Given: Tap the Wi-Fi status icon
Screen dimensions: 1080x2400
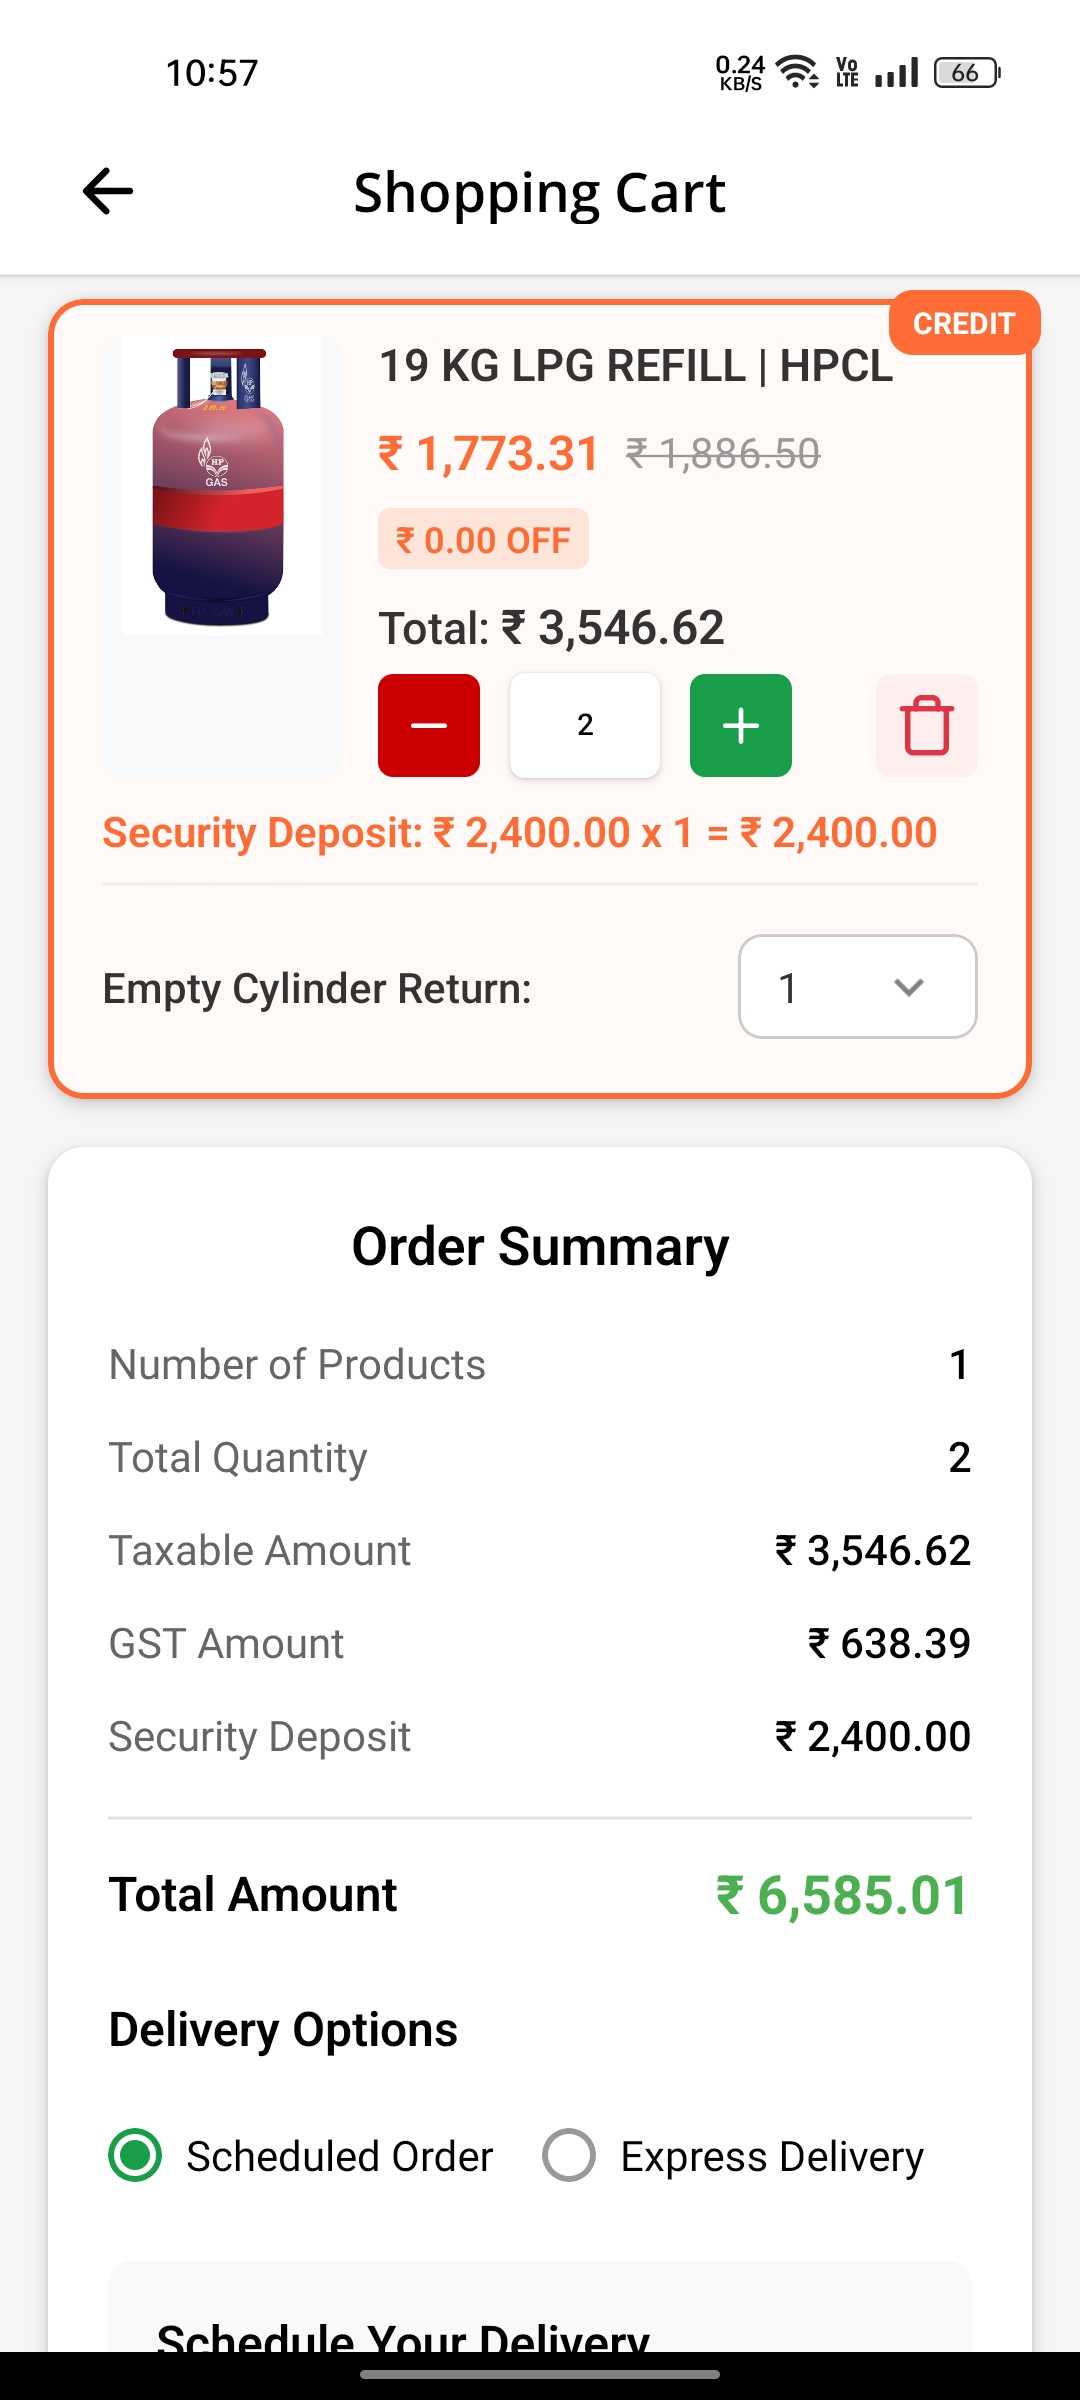Looking at the screenshot, I should tap(798, 72).
